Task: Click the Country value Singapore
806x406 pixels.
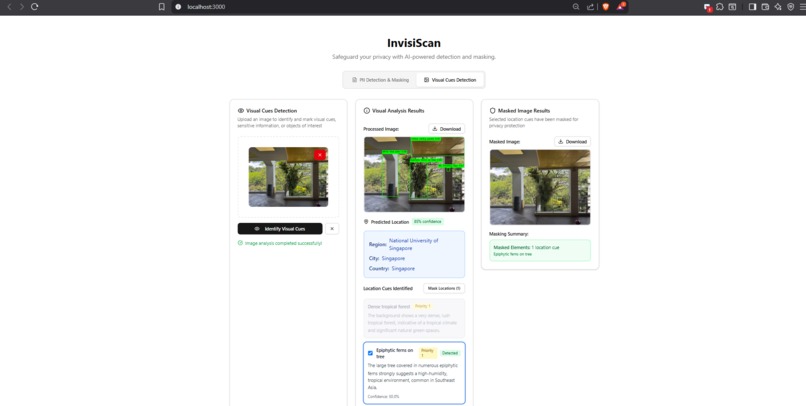Action: [403, 268]
